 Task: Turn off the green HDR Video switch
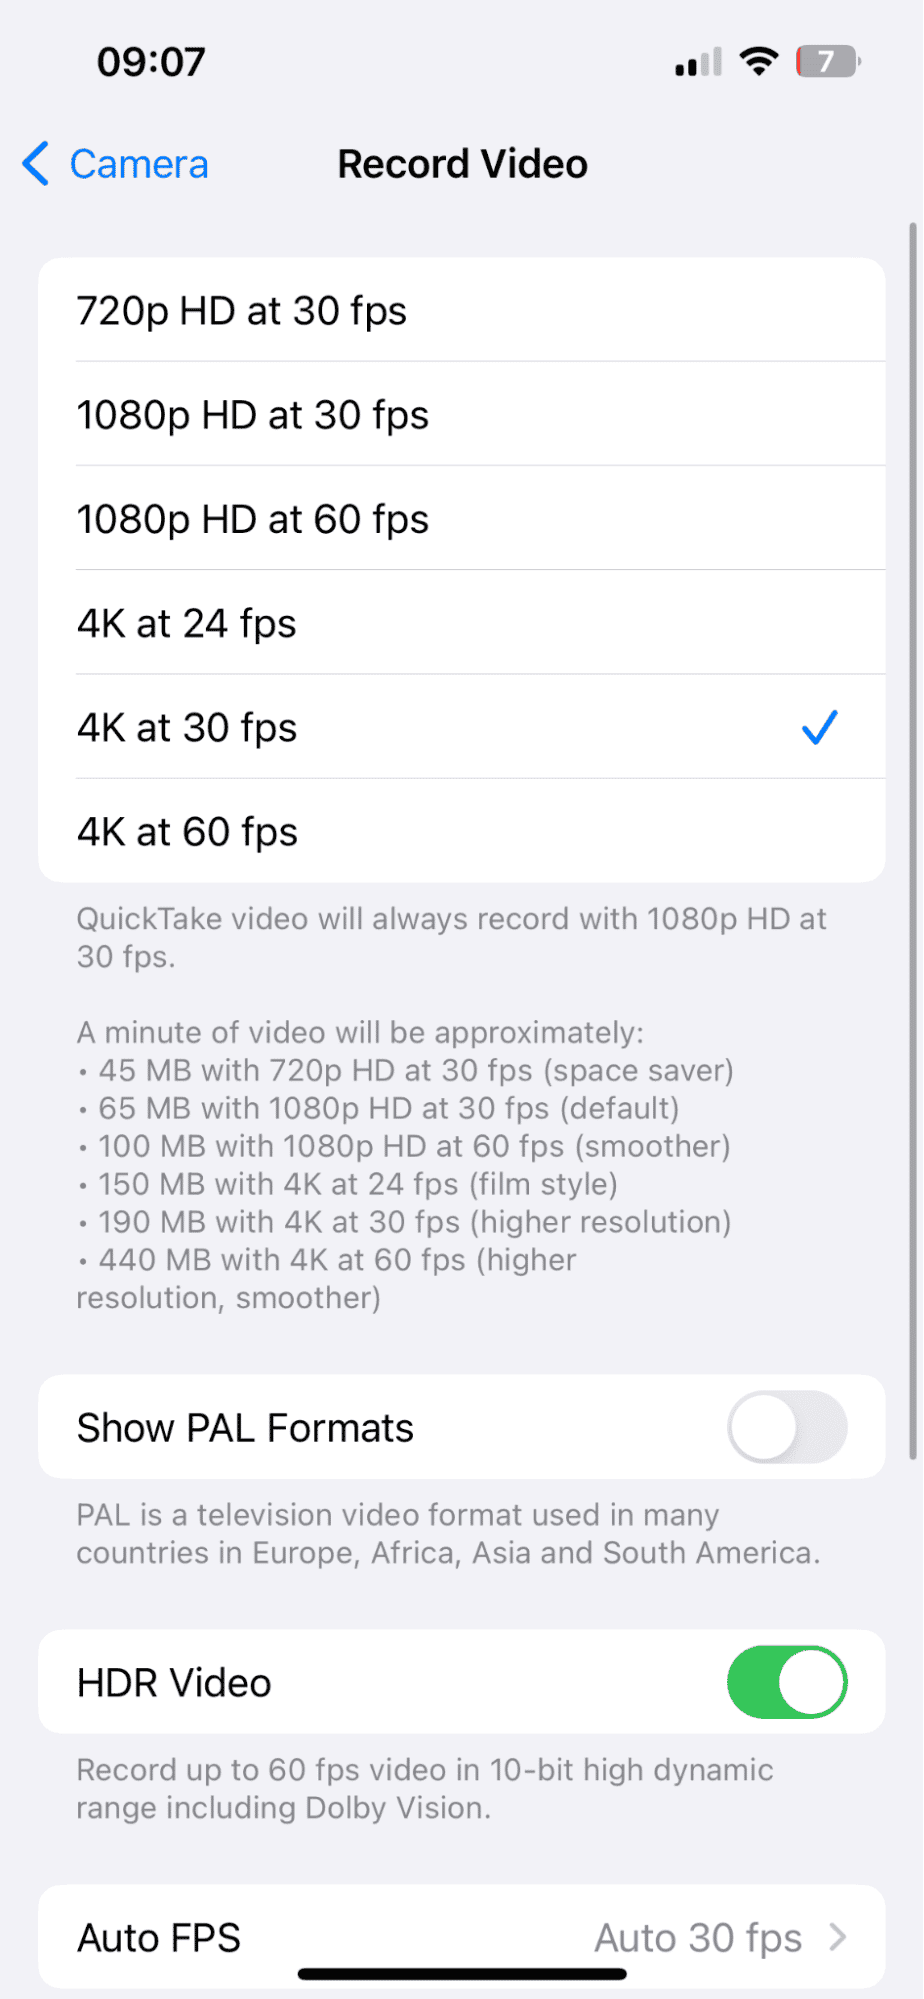[787, 1682]
